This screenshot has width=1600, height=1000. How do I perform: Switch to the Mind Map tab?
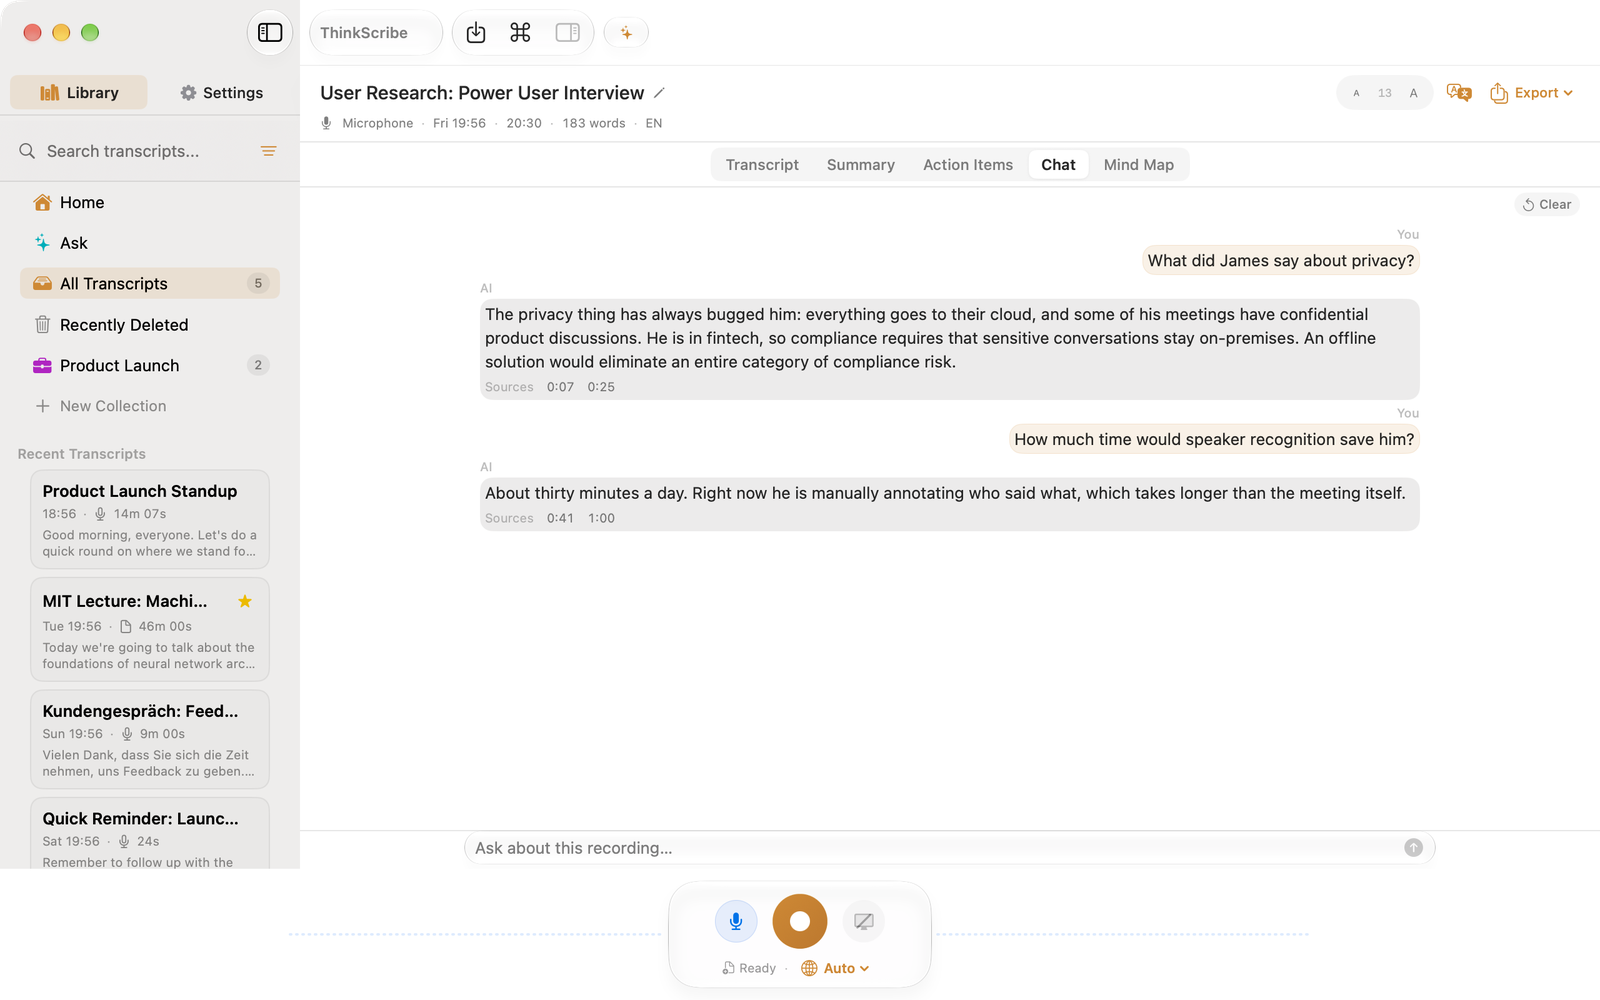pos(1139,165)
